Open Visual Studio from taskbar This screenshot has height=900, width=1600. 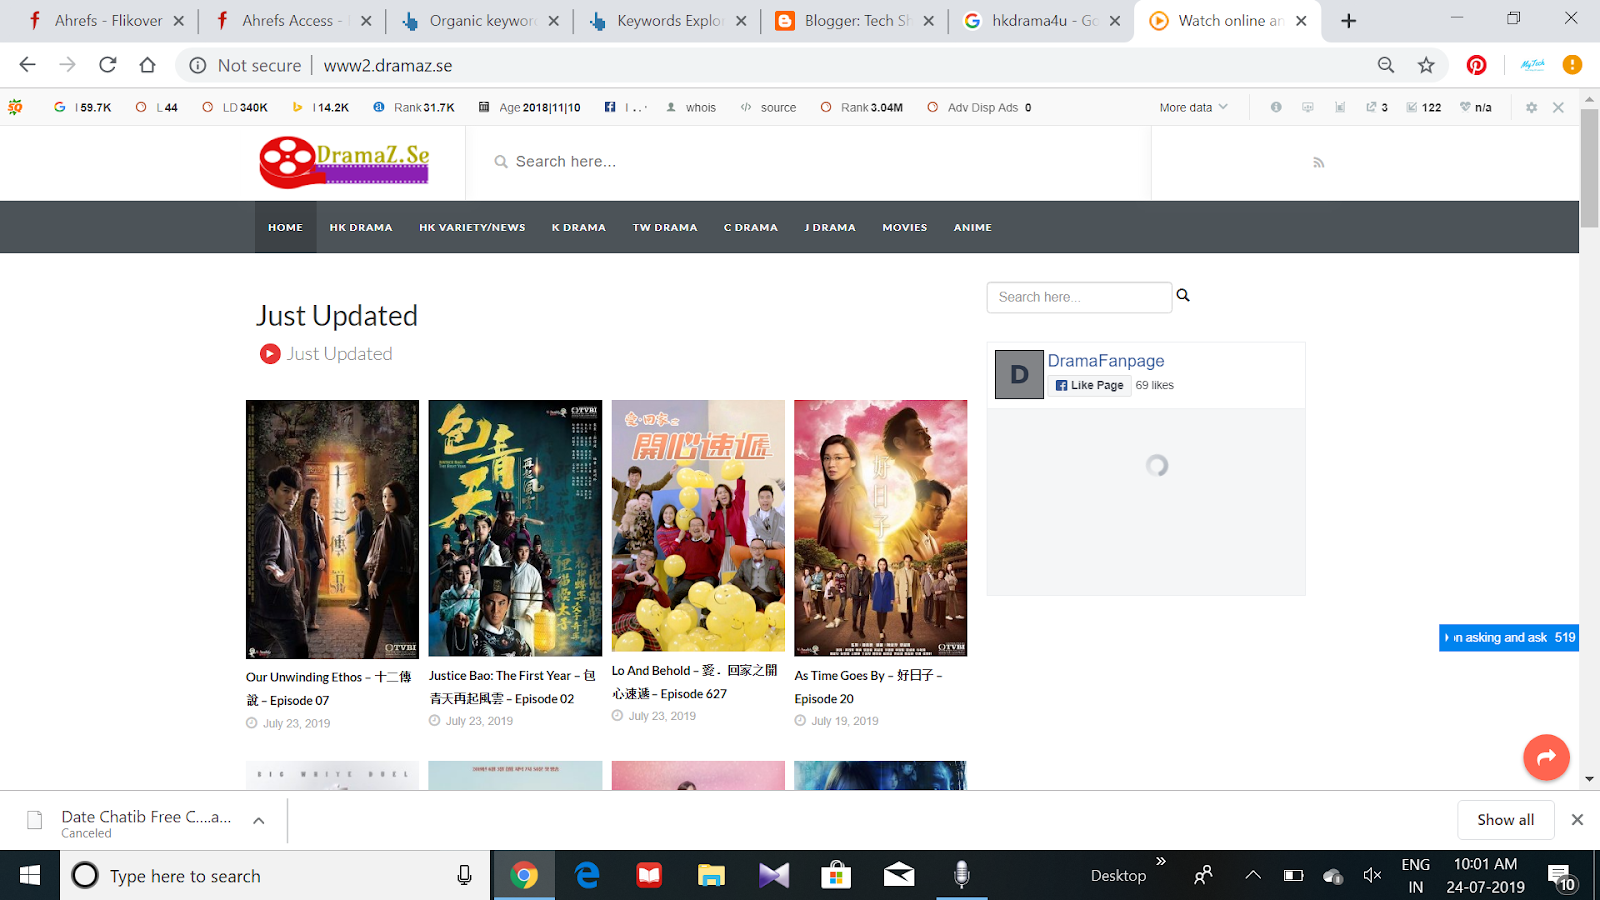(x=774, y=876)
